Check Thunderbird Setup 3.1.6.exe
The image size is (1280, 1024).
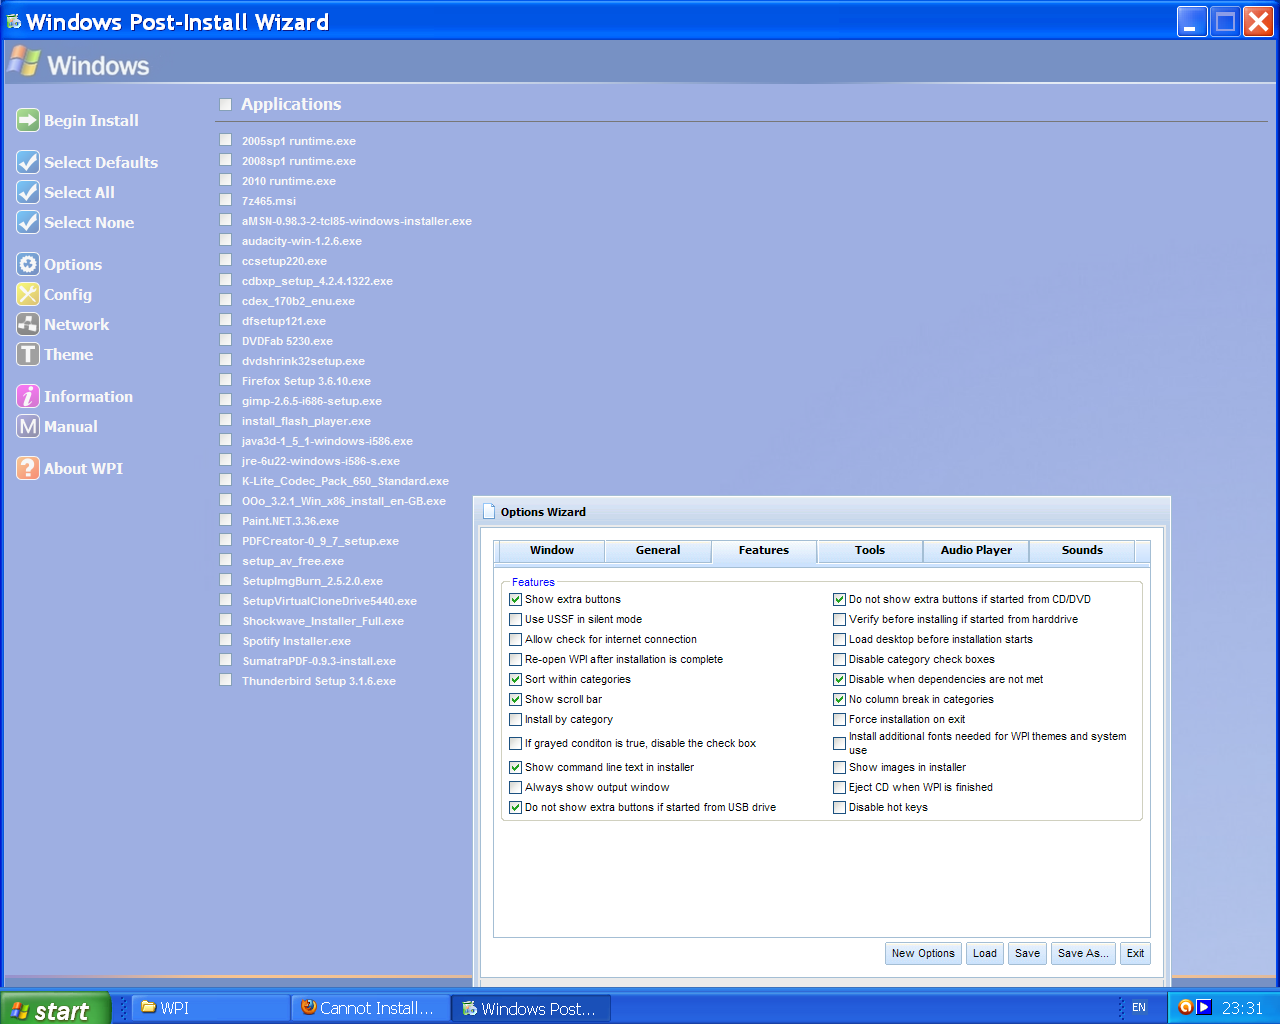(226, 680)
